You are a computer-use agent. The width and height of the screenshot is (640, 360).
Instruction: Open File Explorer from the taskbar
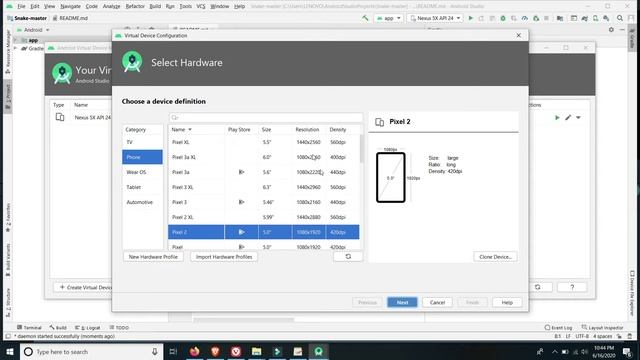256,351
